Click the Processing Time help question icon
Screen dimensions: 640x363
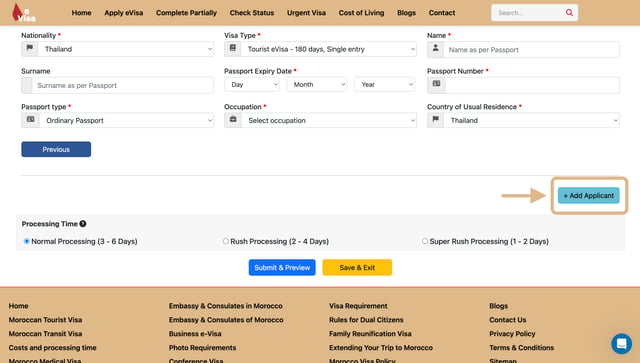coord(83,224)
